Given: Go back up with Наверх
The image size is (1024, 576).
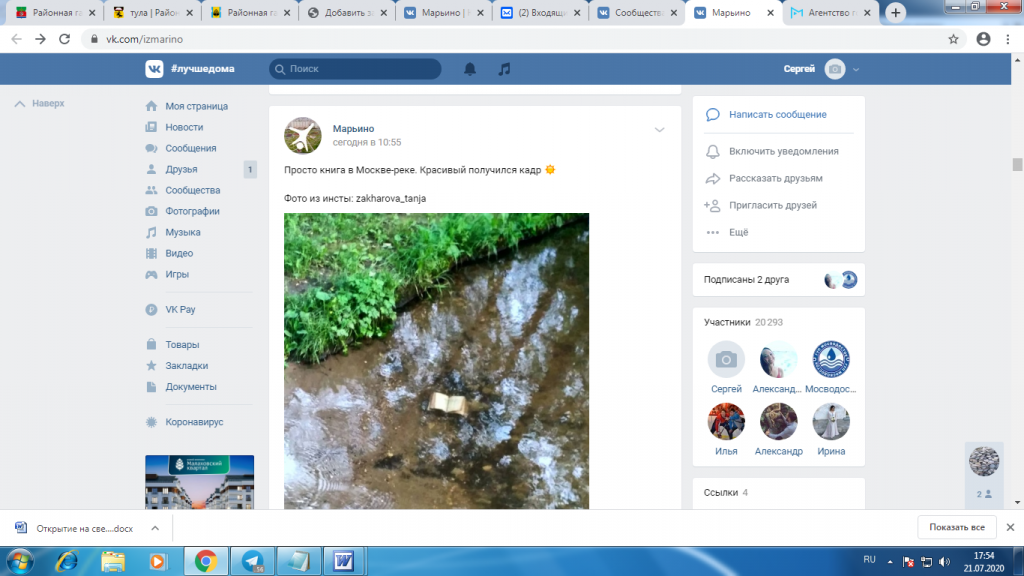Looking at the screenshot, I should point(40,103).
